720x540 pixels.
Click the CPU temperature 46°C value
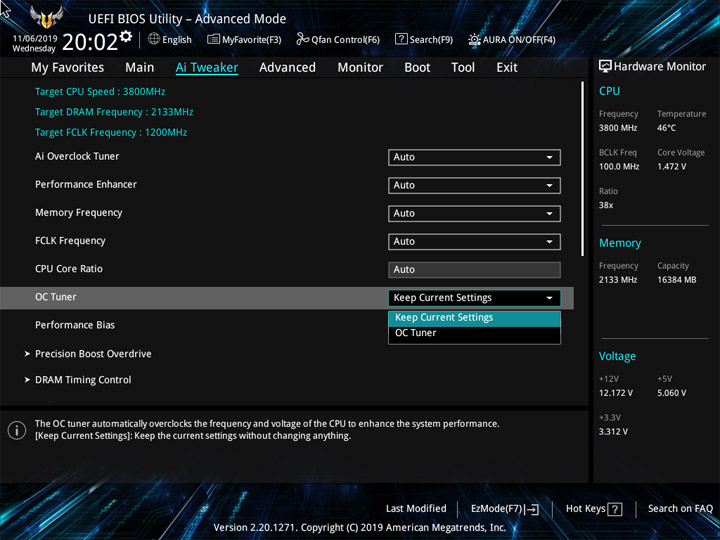click(666, 128)
